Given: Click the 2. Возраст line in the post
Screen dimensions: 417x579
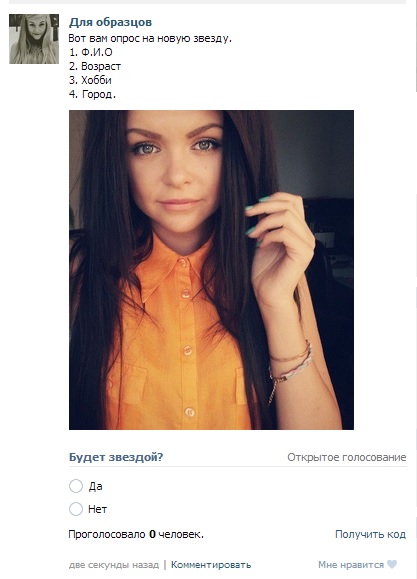Looking at the screenshot, I should click(x=95, y=66).
